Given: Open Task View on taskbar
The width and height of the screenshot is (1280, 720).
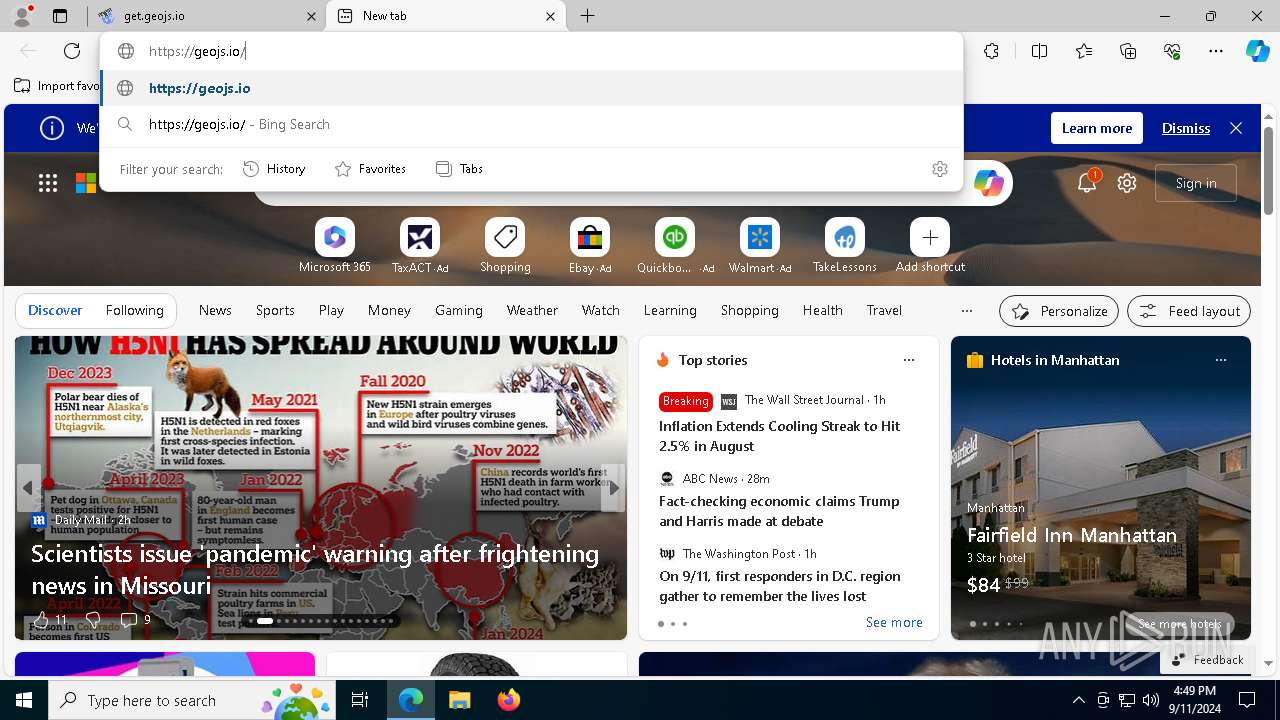Looking at the screenshot, I should tap(360, 701).
